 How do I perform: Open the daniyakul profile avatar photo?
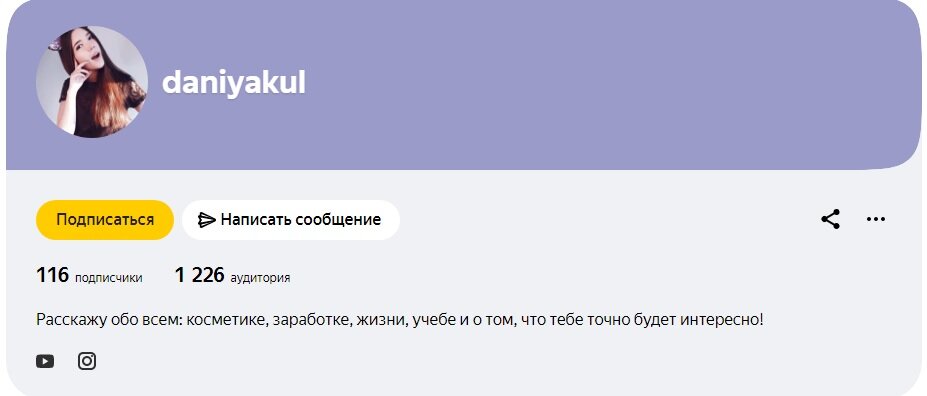click(92, 82)
